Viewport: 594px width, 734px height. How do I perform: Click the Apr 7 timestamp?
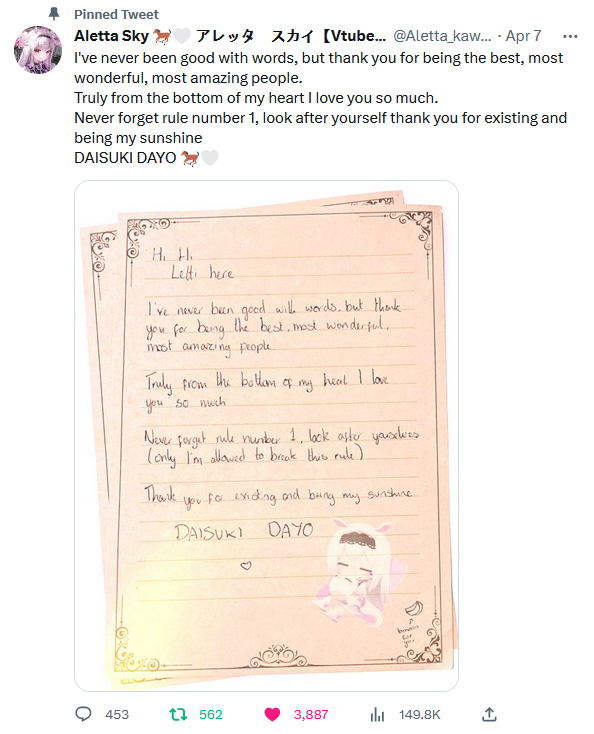[x=523, y=36]
